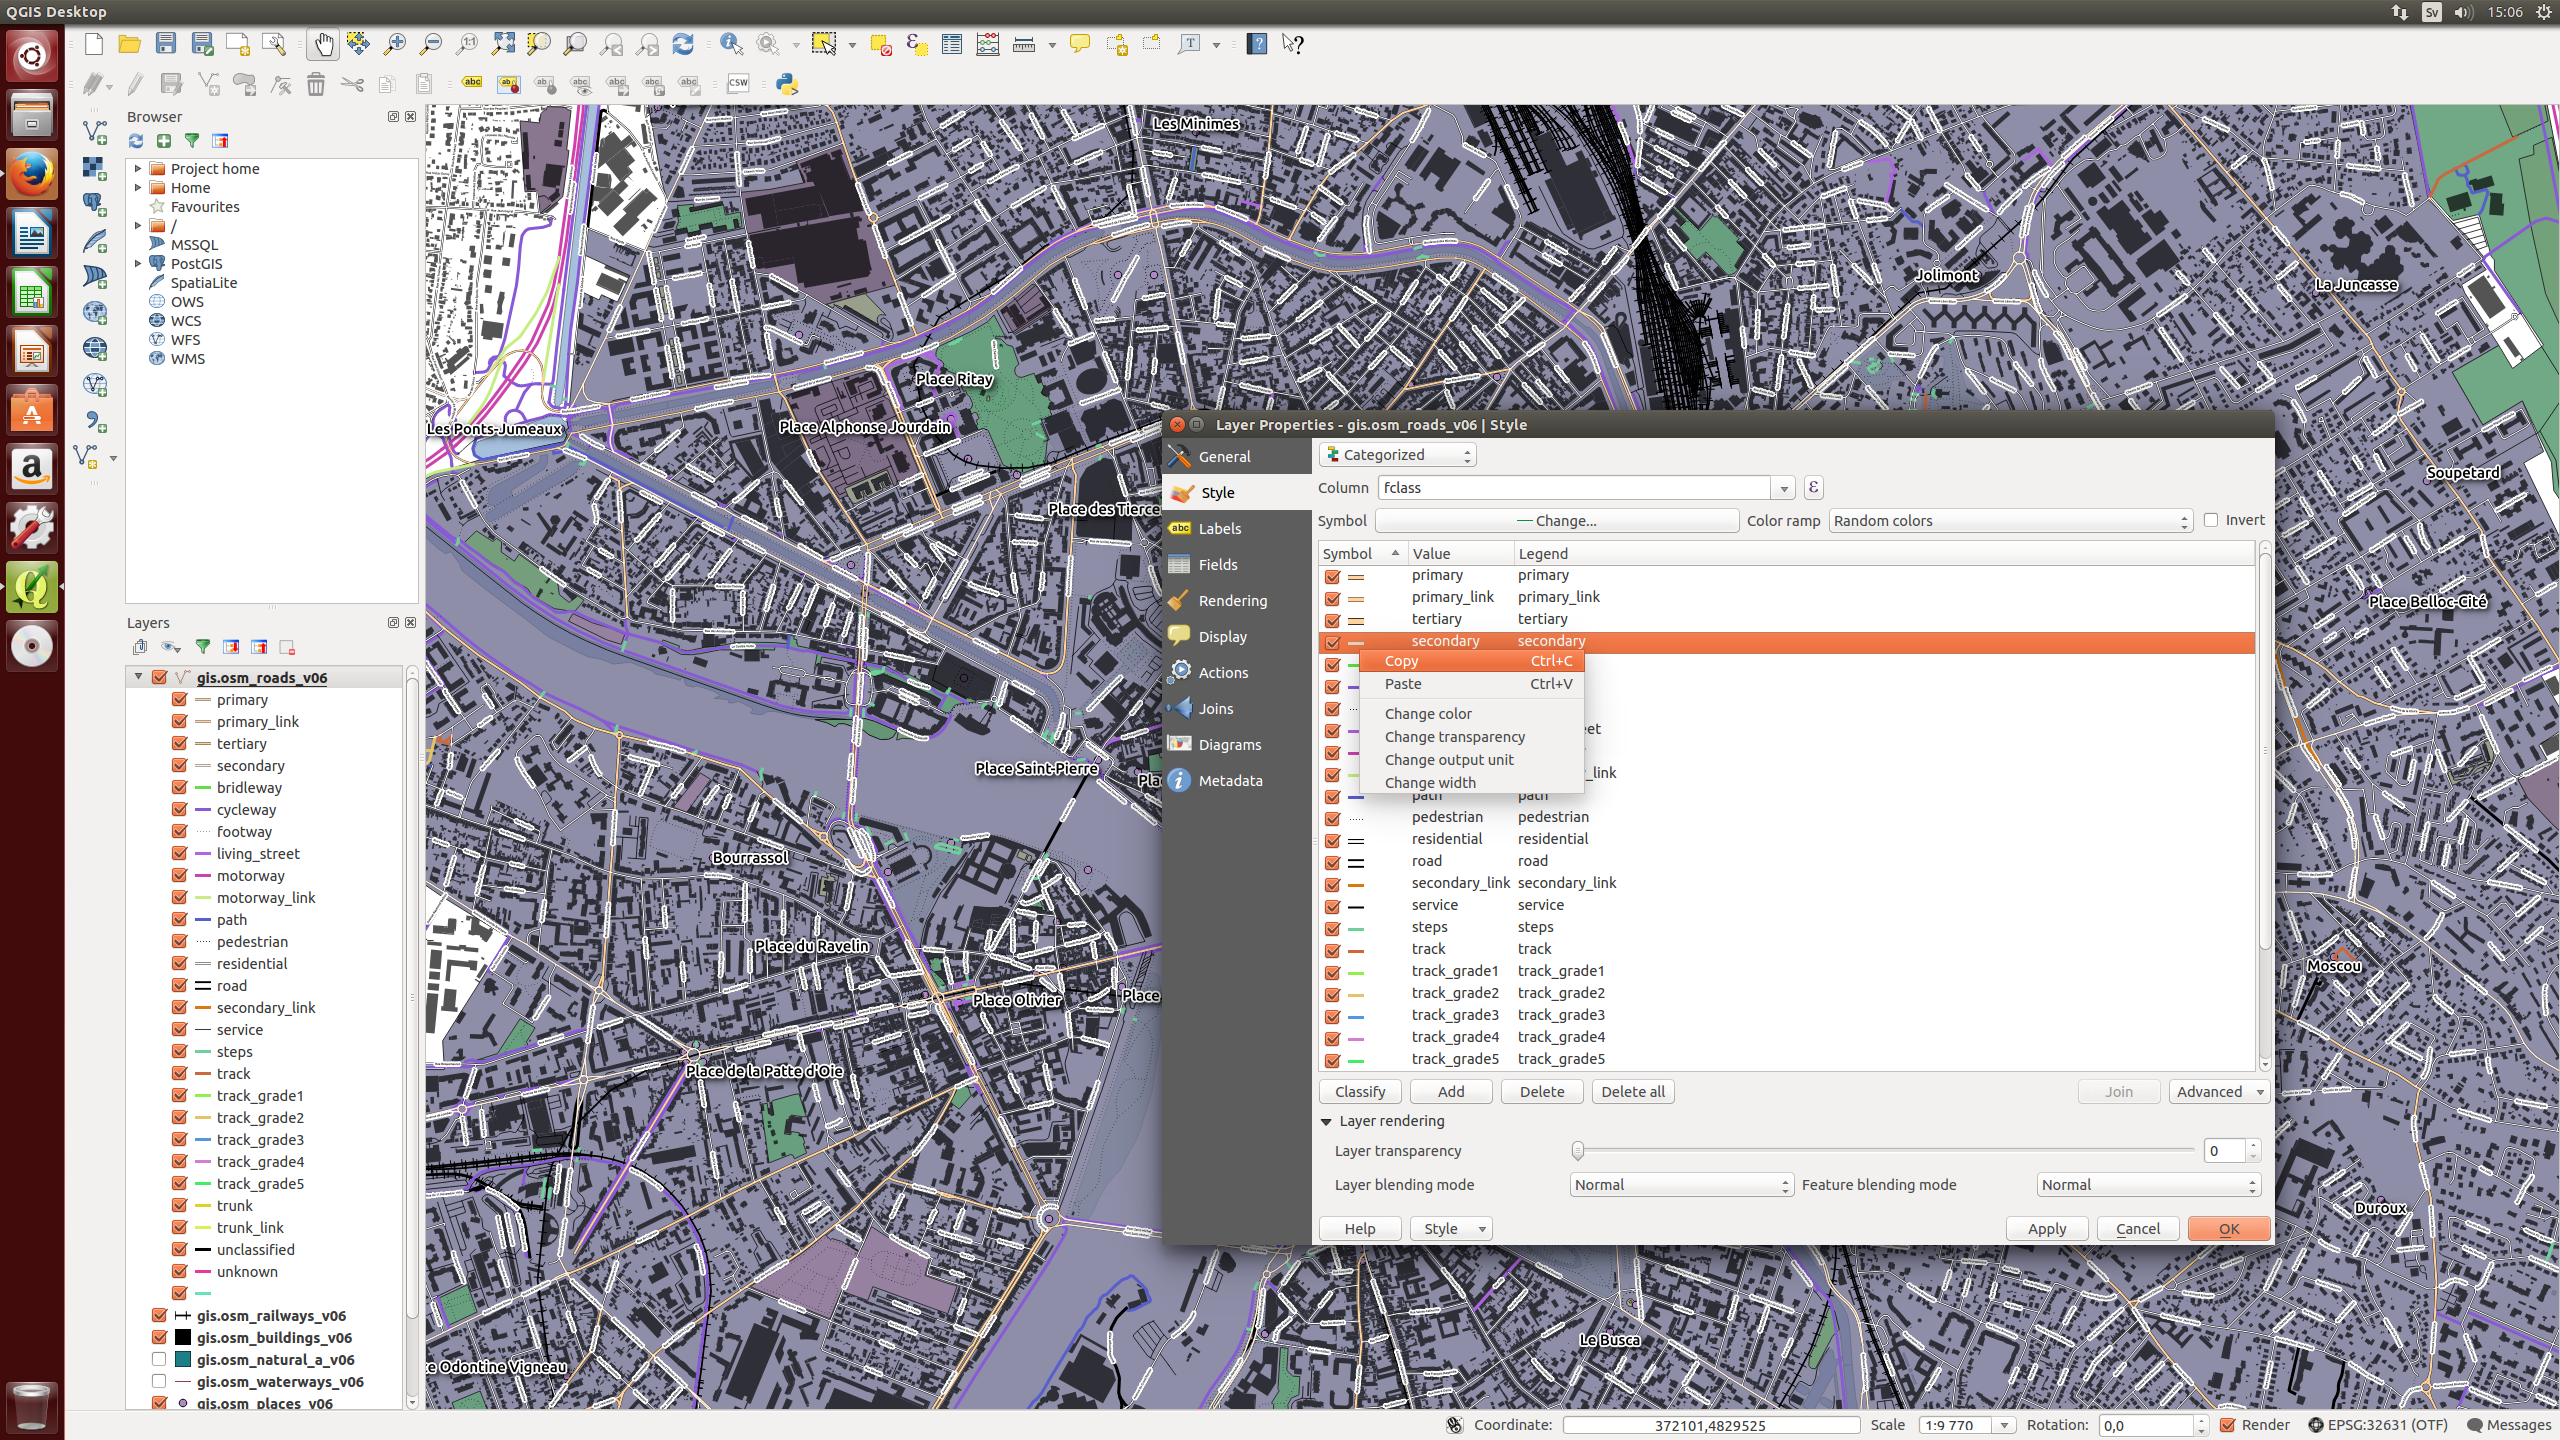
Task: Select the Measure line ruler tool
Action: point(1023,44)
